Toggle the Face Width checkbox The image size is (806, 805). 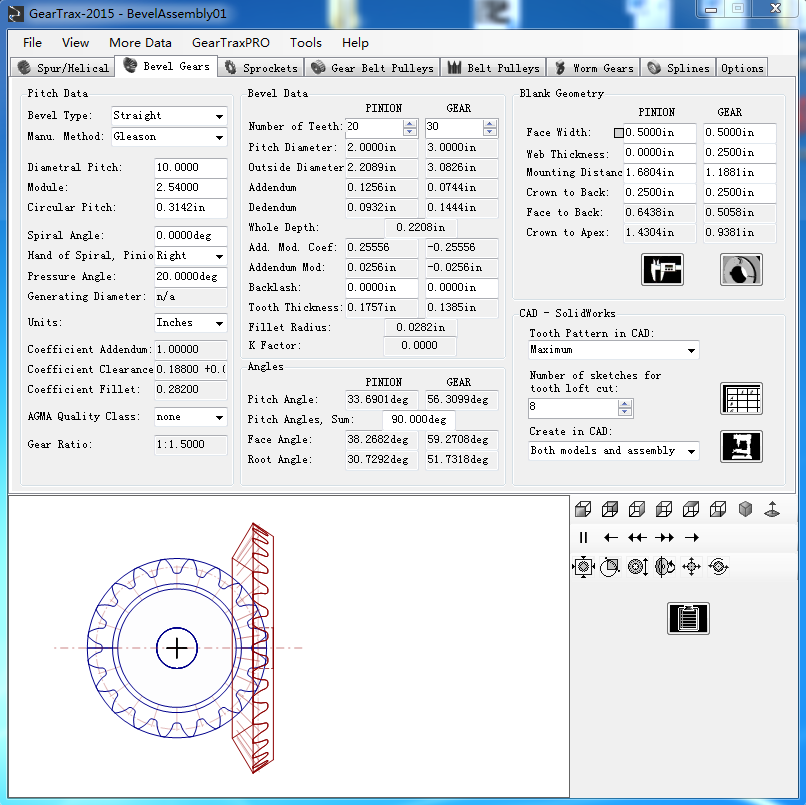pyautogui.click(x=619, y=133)
